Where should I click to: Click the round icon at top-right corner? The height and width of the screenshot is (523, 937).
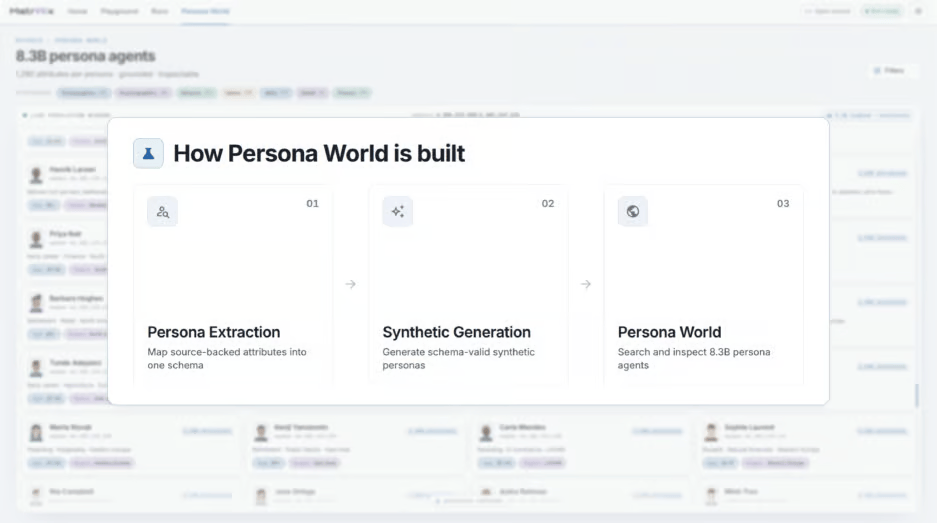(918, 11)
